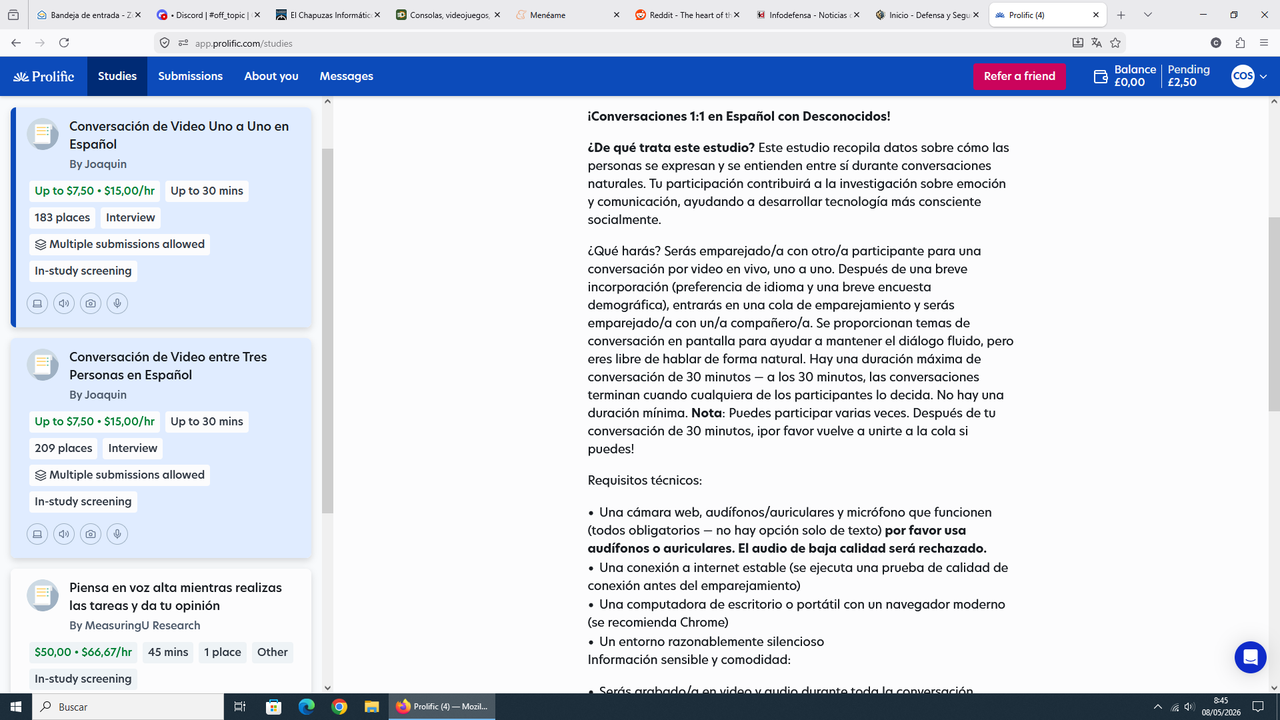Click the Refer a friend button
The width and height of the screenshot is (1280, 720).
(x=1019, y=76)
